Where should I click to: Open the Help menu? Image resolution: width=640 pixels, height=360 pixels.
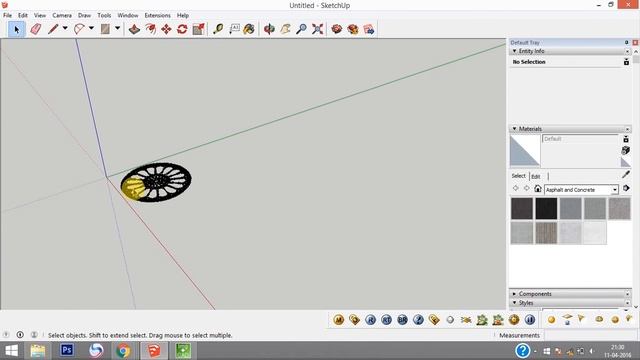[182, 15]
